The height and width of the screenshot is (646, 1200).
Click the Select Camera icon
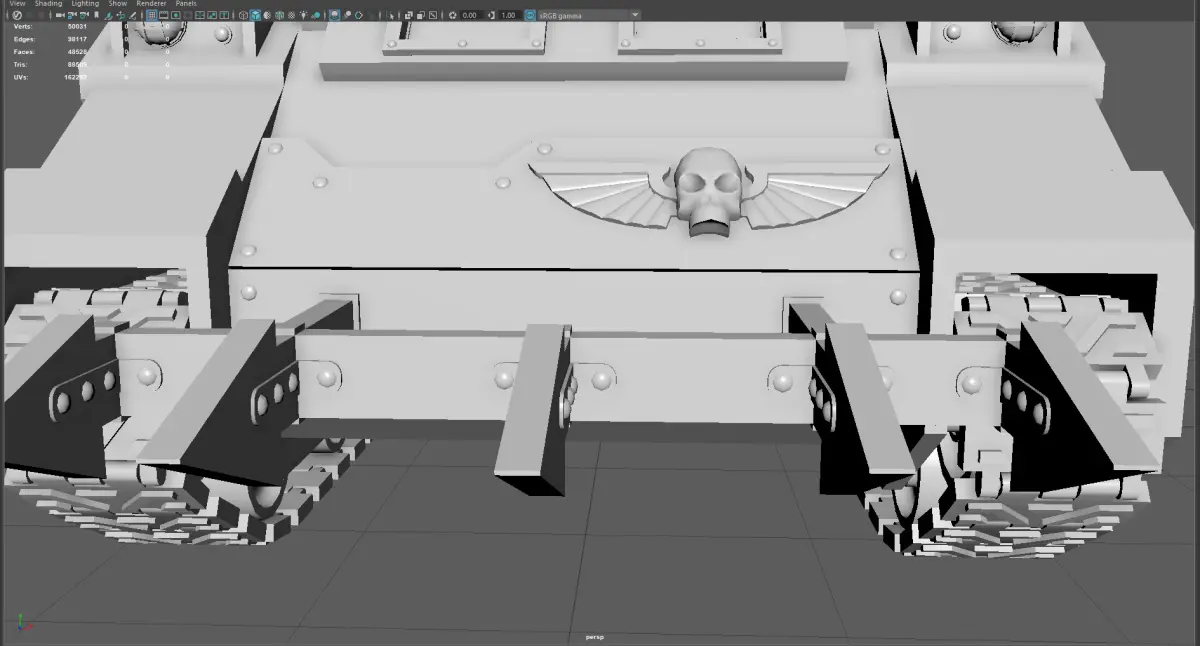60,15
